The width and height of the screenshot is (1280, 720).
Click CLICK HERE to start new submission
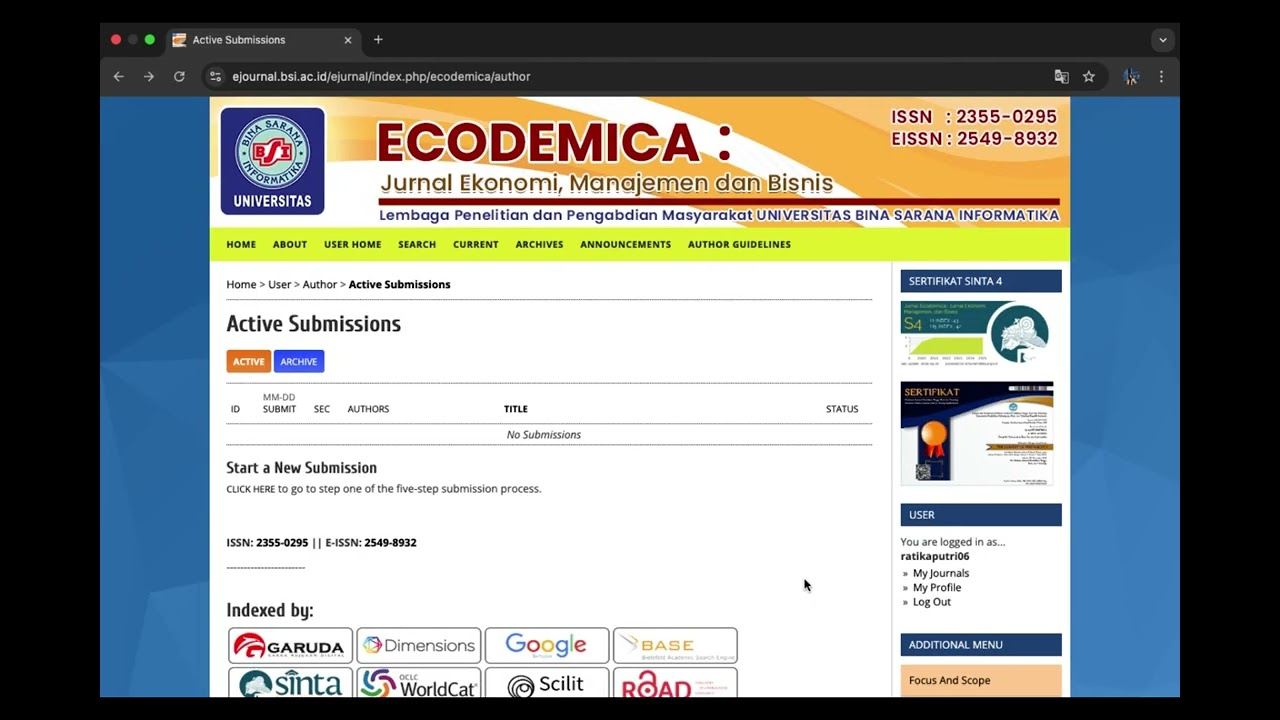(x=250, y=489)
